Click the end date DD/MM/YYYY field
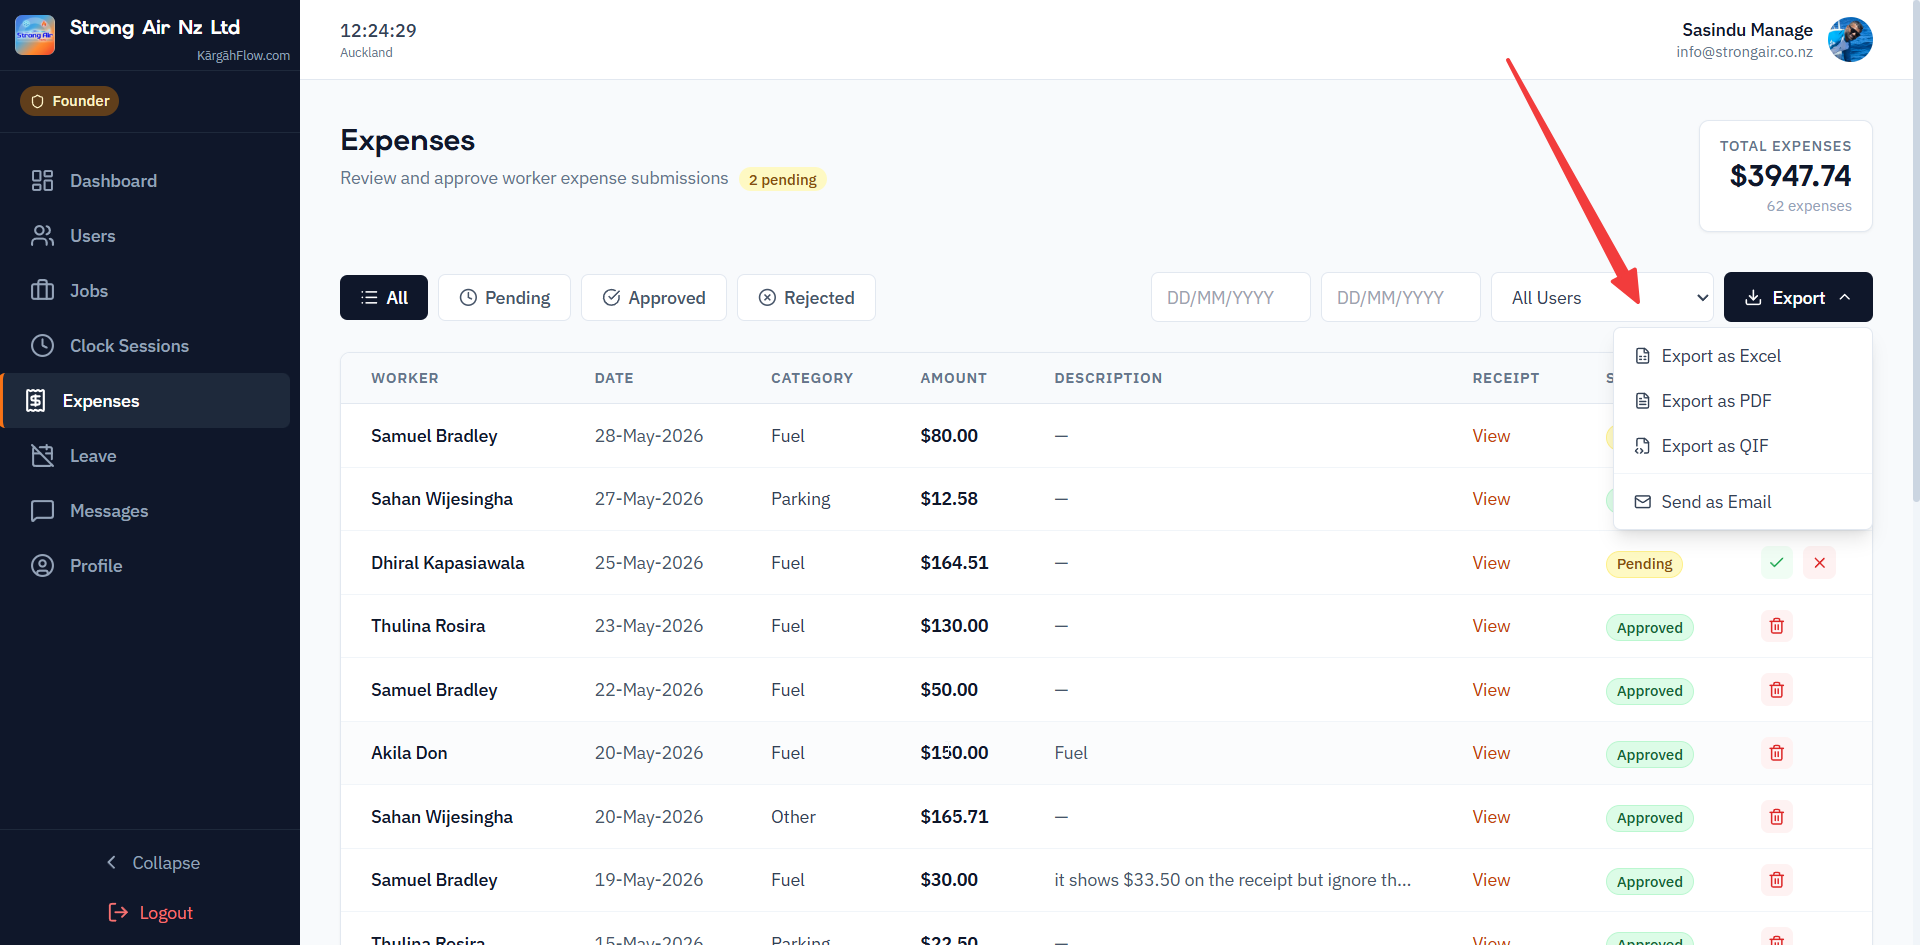 coord(1400,298)
